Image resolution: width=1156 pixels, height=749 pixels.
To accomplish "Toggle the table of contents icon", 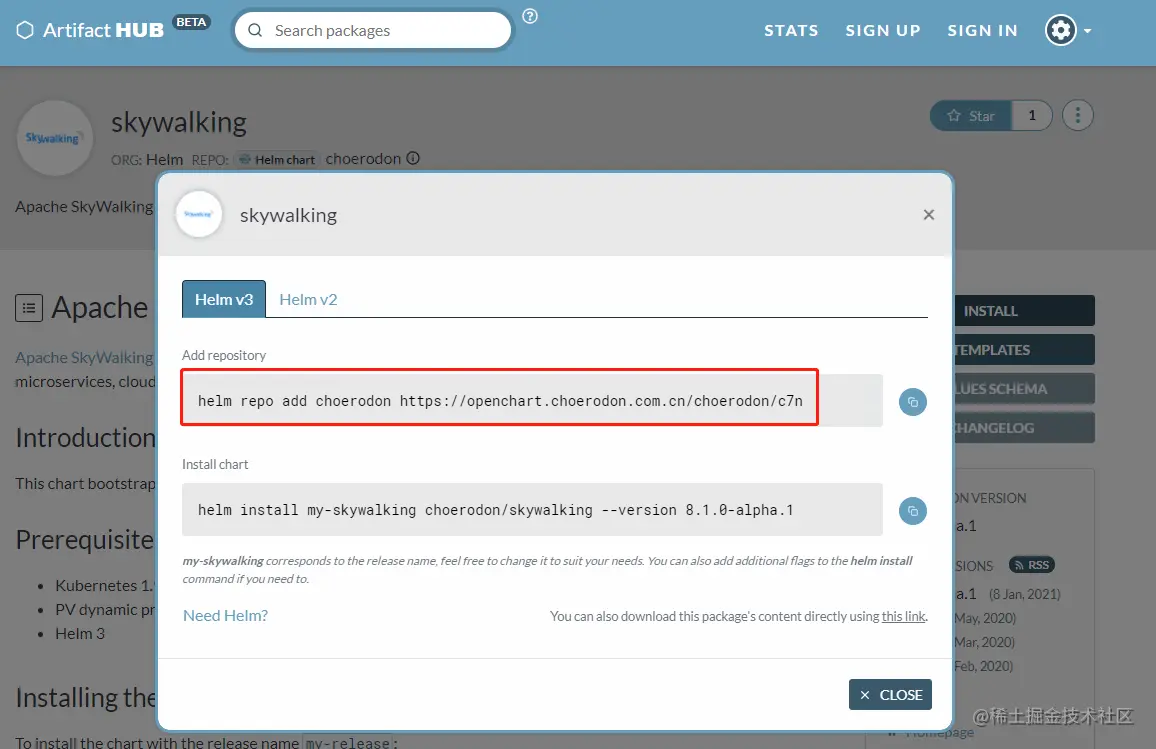I will pos(29,307).
